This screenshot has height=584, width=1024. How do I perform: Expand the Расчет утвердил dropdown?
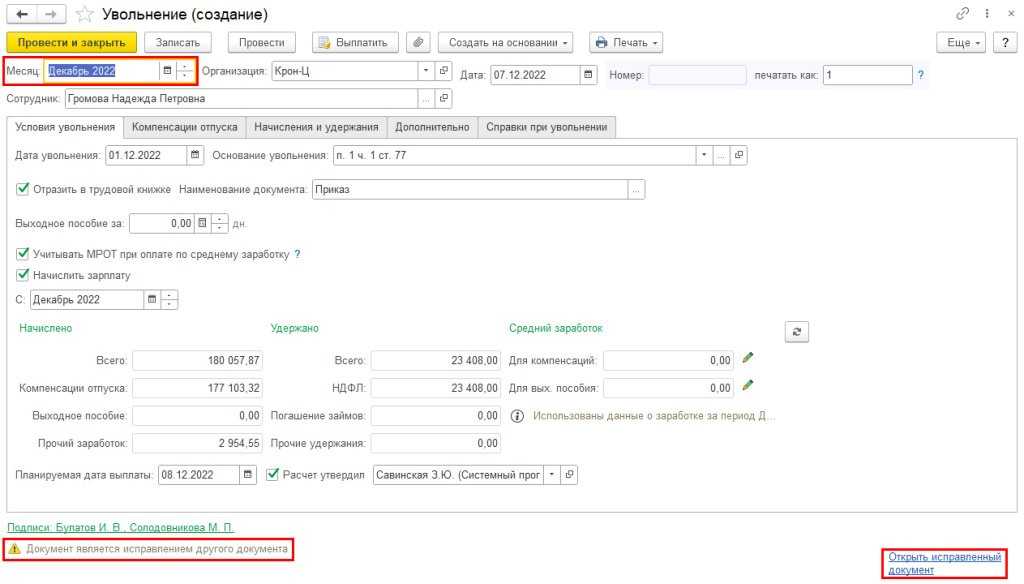(x=552, y=475)
